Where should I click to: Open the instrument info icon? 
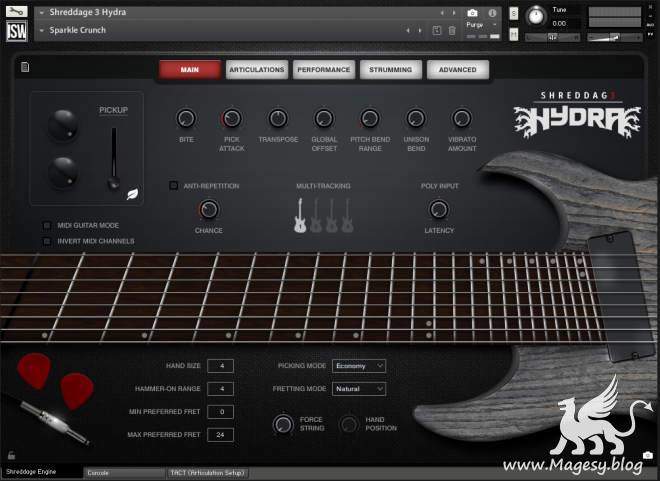tap(492, 13)
